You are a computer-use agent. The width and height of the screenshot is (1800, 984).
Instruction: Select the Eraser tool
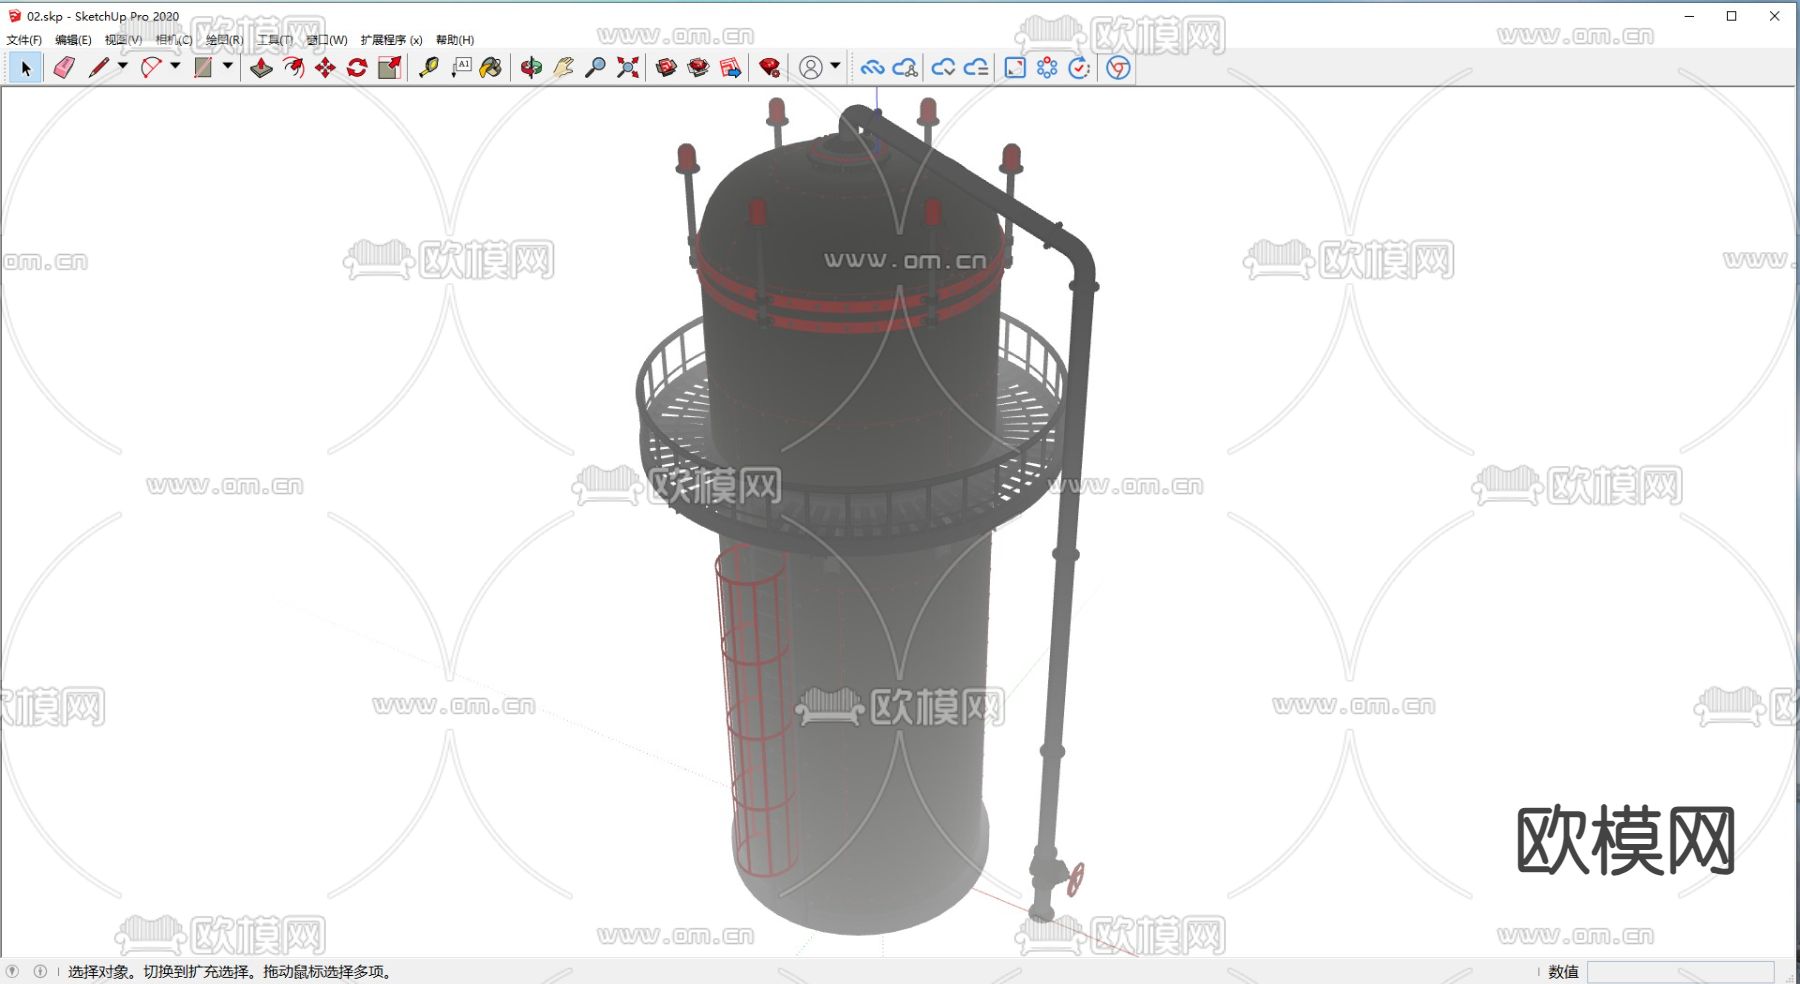(64, 68)
